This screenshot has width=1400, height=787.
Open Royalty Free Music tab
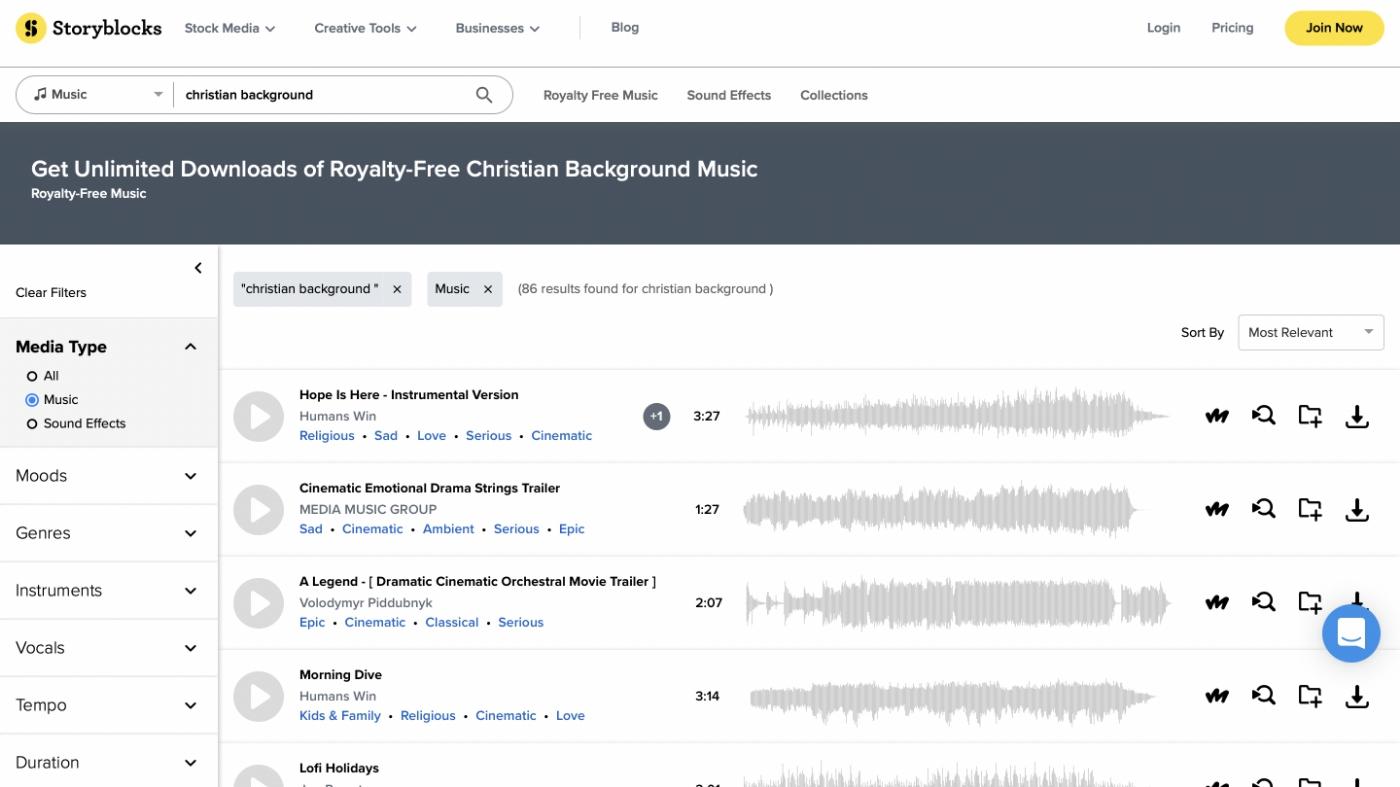click(x=600, y=95)
